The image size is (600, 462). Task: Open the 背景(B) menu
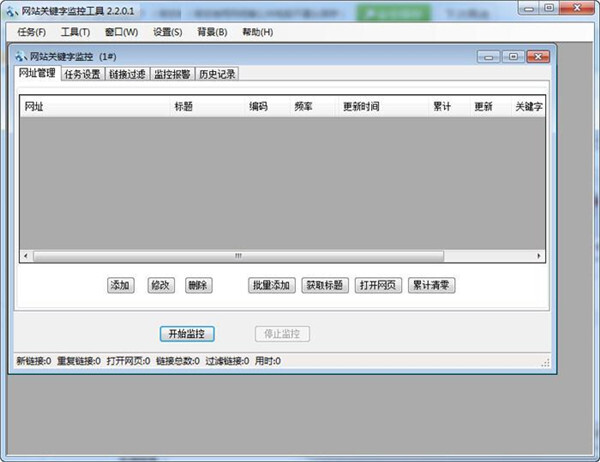coord(212,32)
